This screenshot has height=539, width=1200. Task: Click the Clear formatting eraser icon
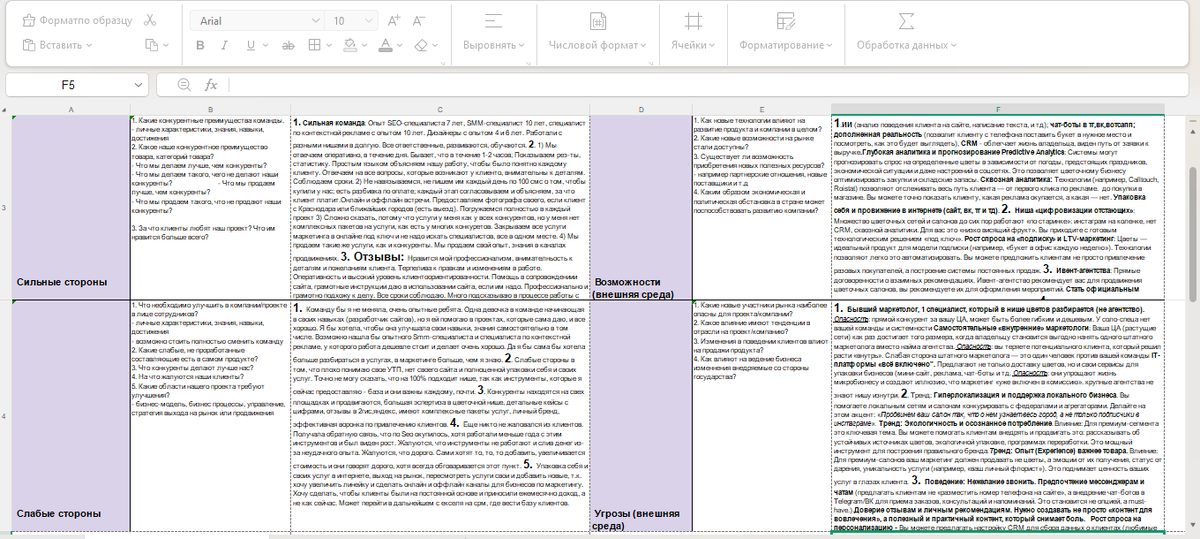420,45
